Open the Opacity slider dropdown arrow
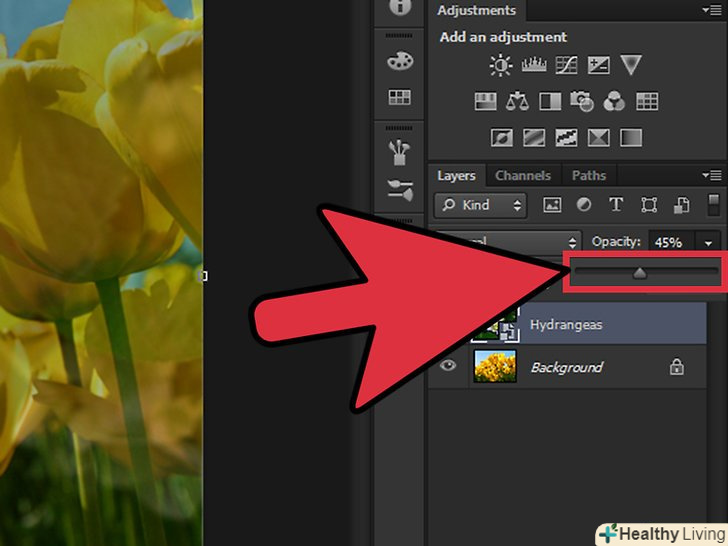 (708, 243)
